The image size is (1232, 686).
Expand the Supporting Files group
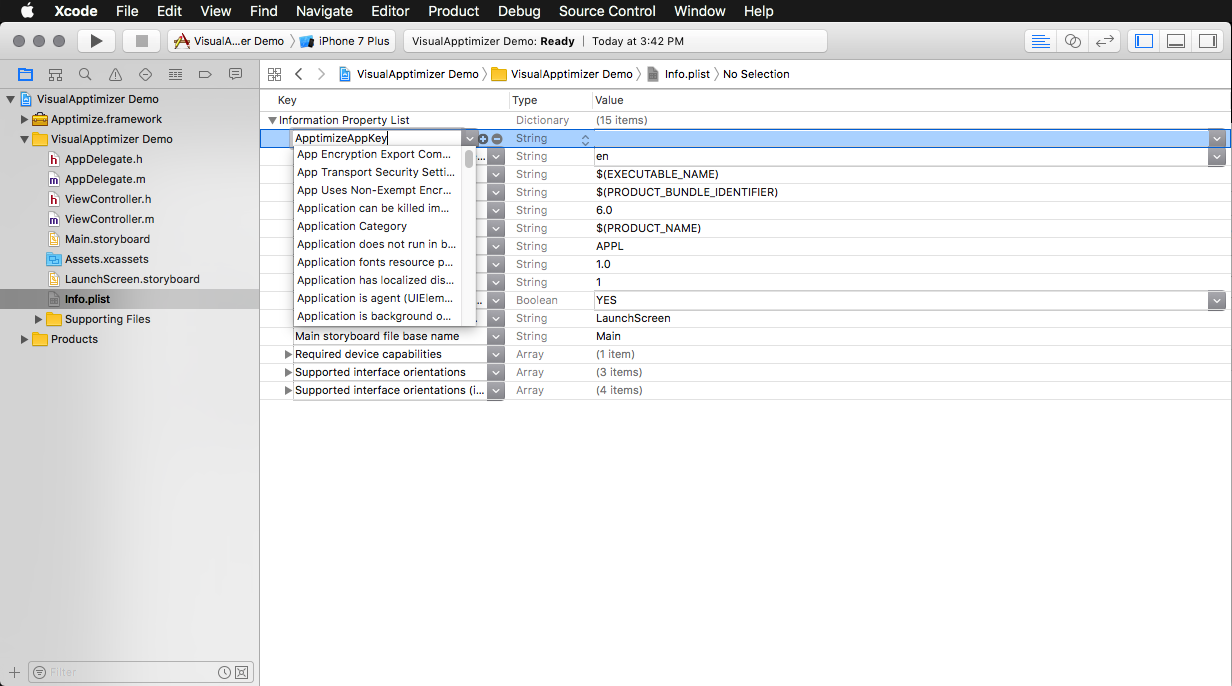point(39,319)
